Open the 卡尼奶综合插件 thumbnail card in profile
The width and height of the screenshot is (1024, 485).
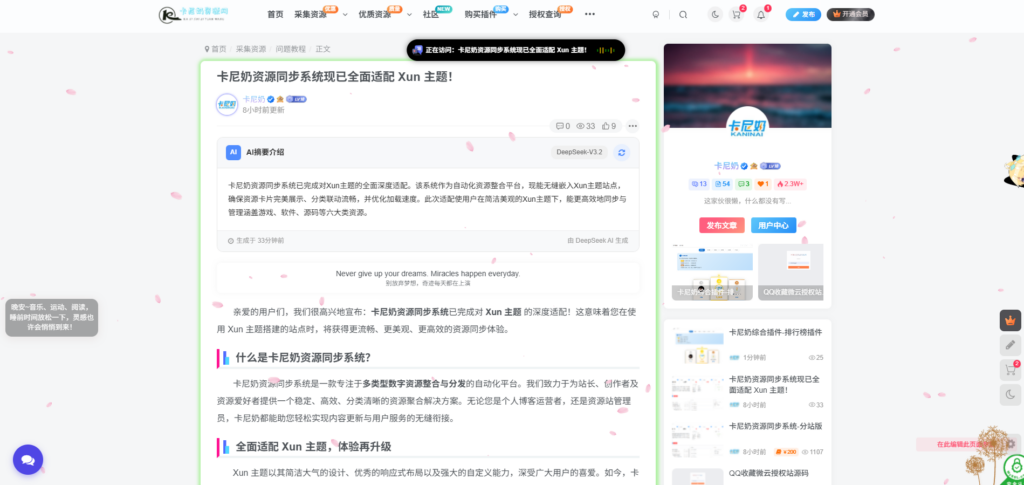point(712,272)
